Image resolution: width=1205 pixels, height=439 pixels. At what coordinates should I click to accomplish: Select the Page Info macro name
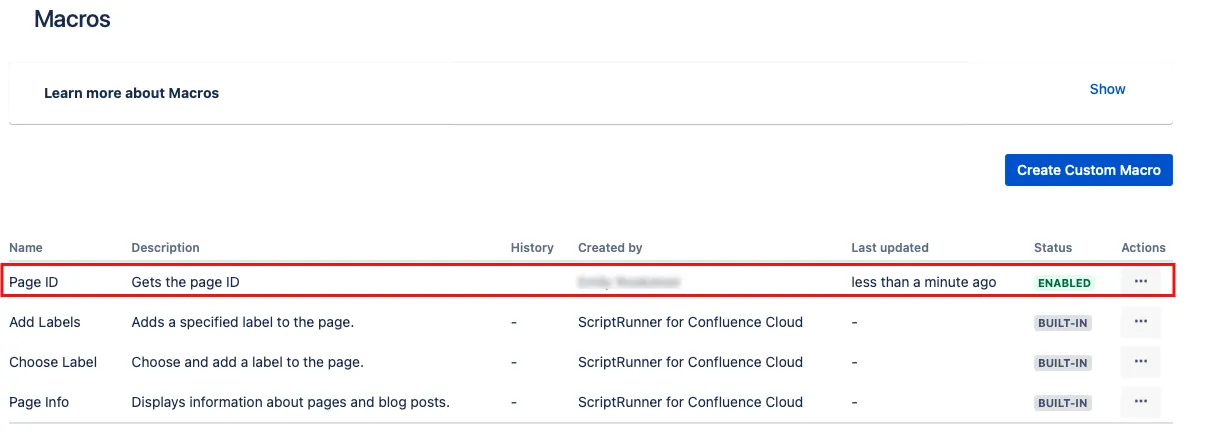click(x=39, y=402)
